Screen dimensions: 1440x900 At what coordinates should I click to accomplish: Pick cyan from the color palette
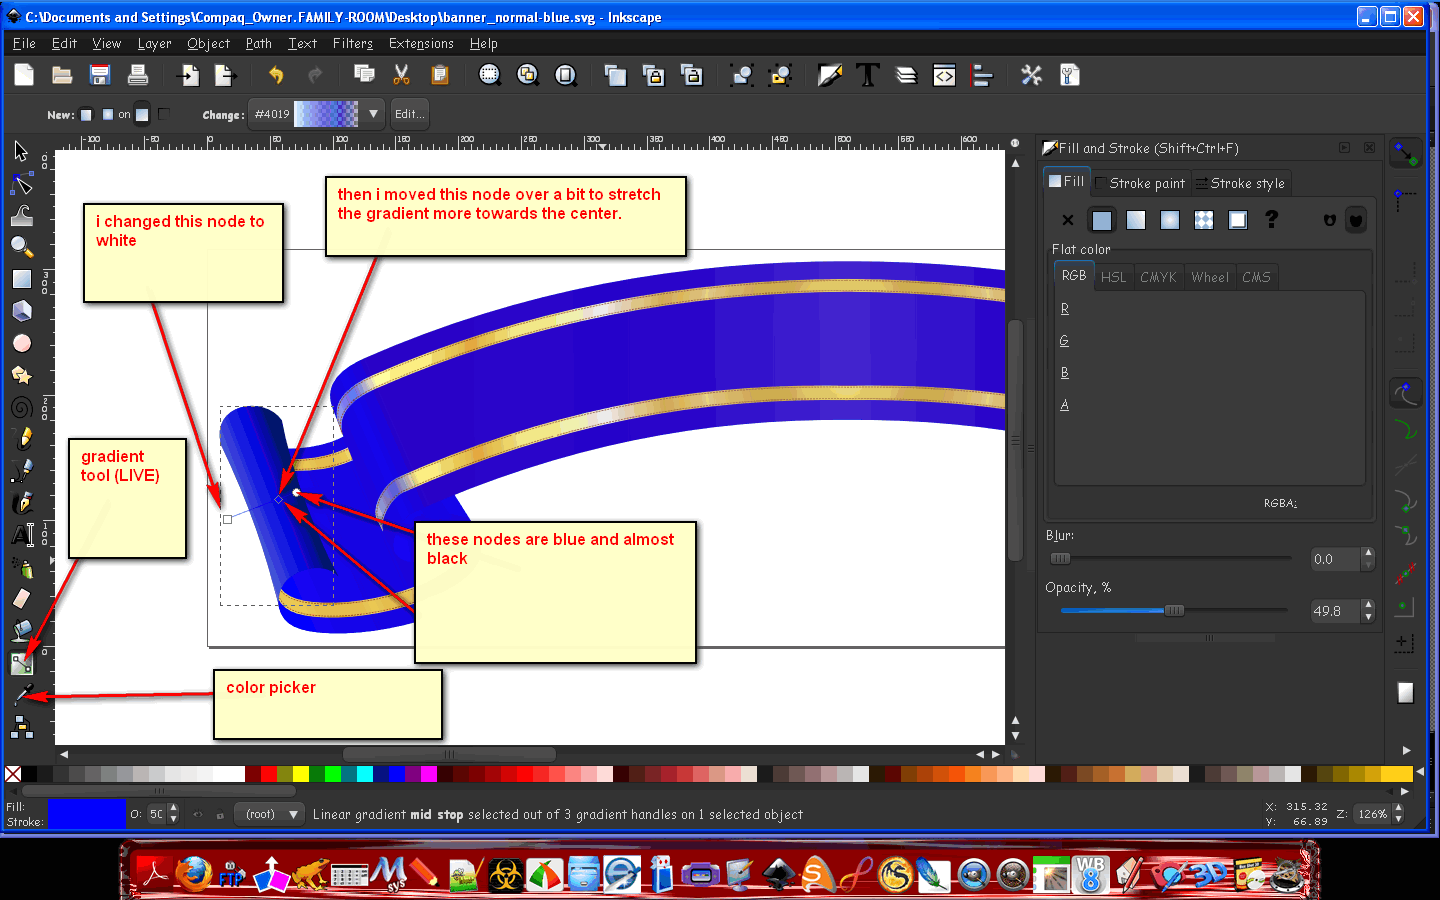365,774
